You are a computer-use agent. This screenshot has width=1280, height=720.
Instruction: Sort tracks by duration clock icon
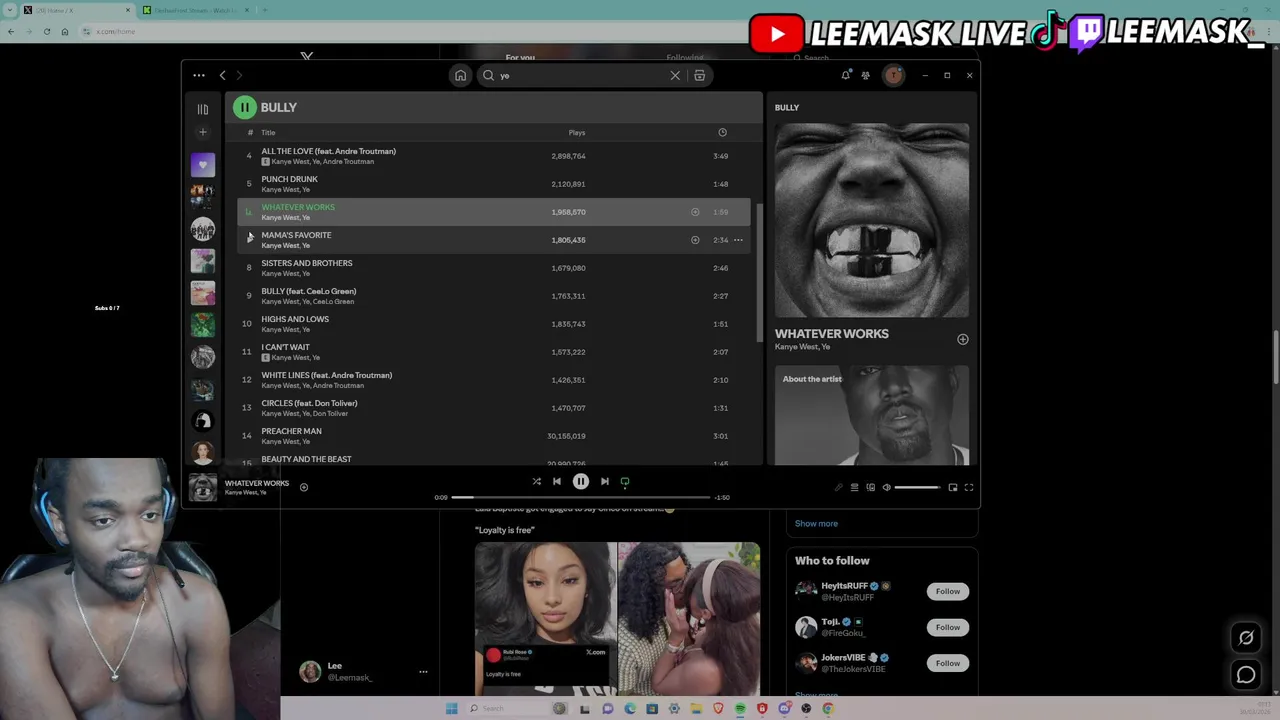[x=722, y=132]
